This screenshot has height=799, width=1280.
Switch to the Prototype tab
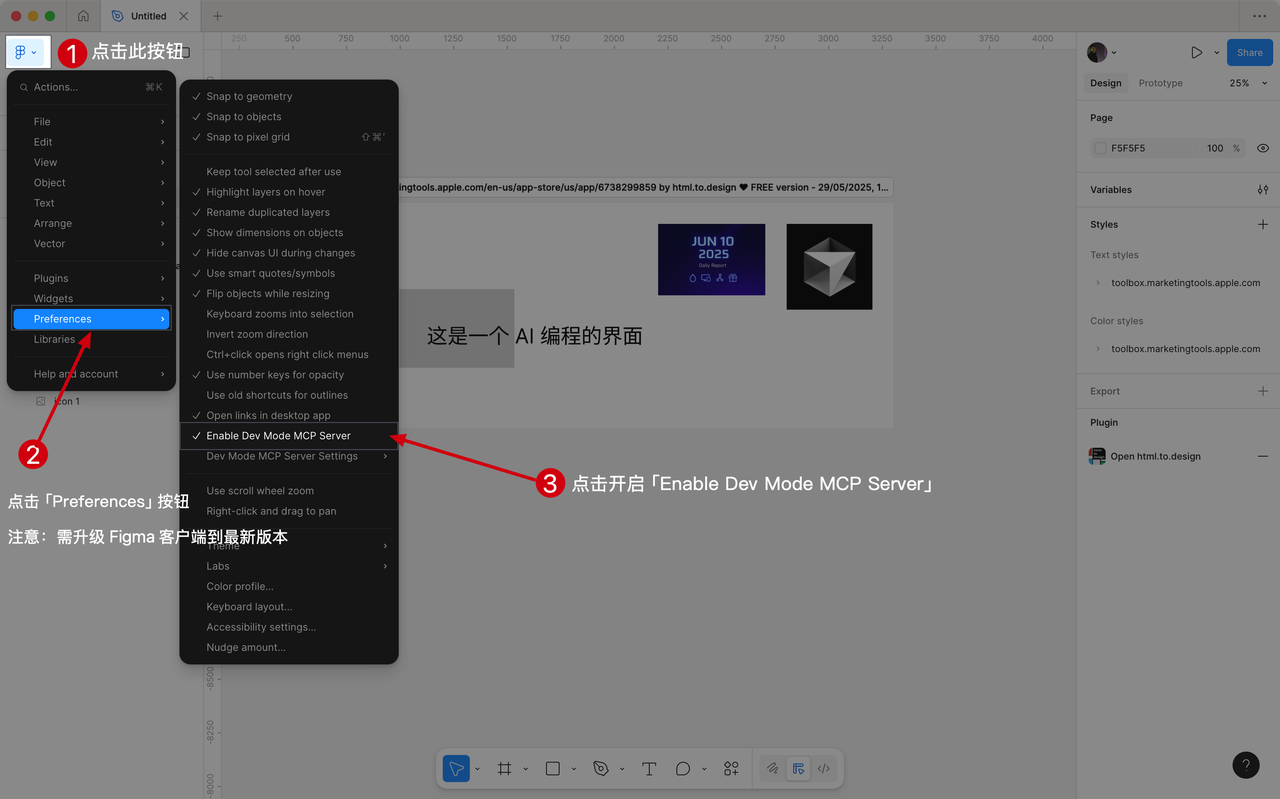pyautogui.click(x=1160, y=83)
